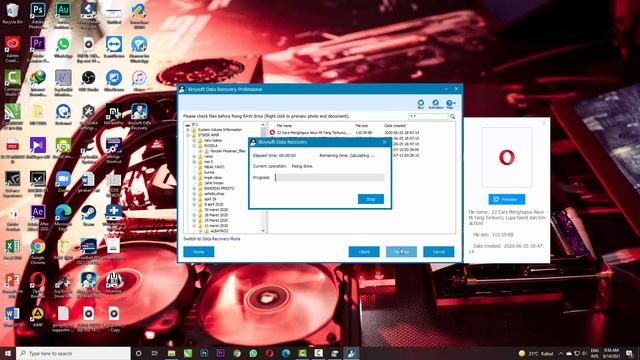Launch Opera Browser desktop shortcut

tap(38, 285)
